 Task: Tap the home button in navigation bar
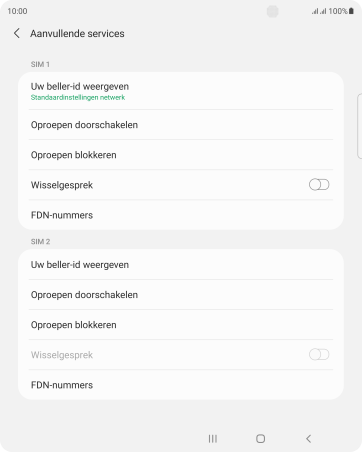click(260, 439)
